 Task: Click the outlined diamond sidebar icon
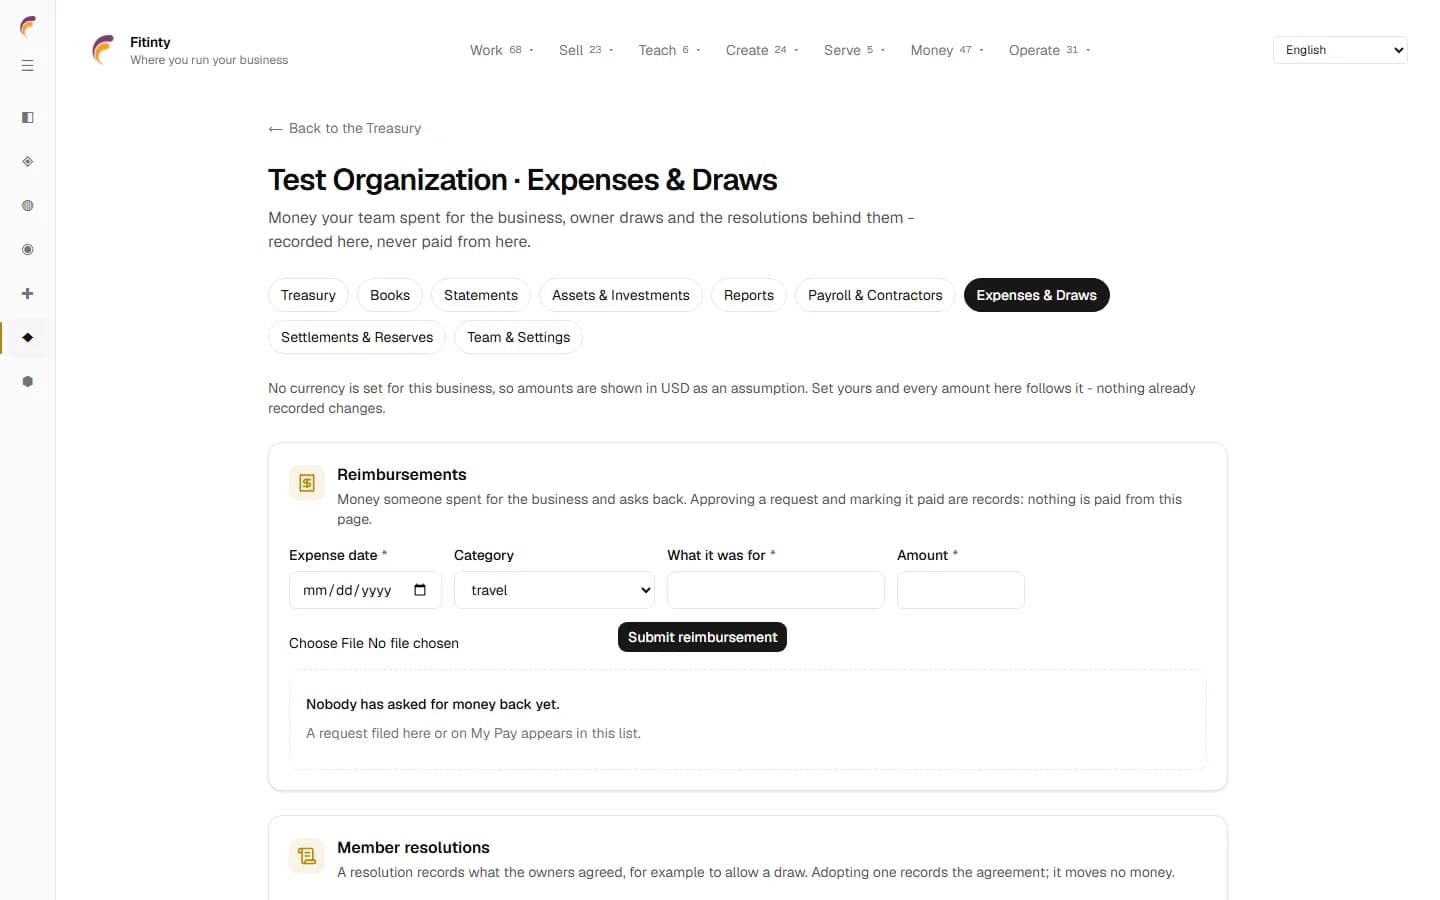coord(28,162)
